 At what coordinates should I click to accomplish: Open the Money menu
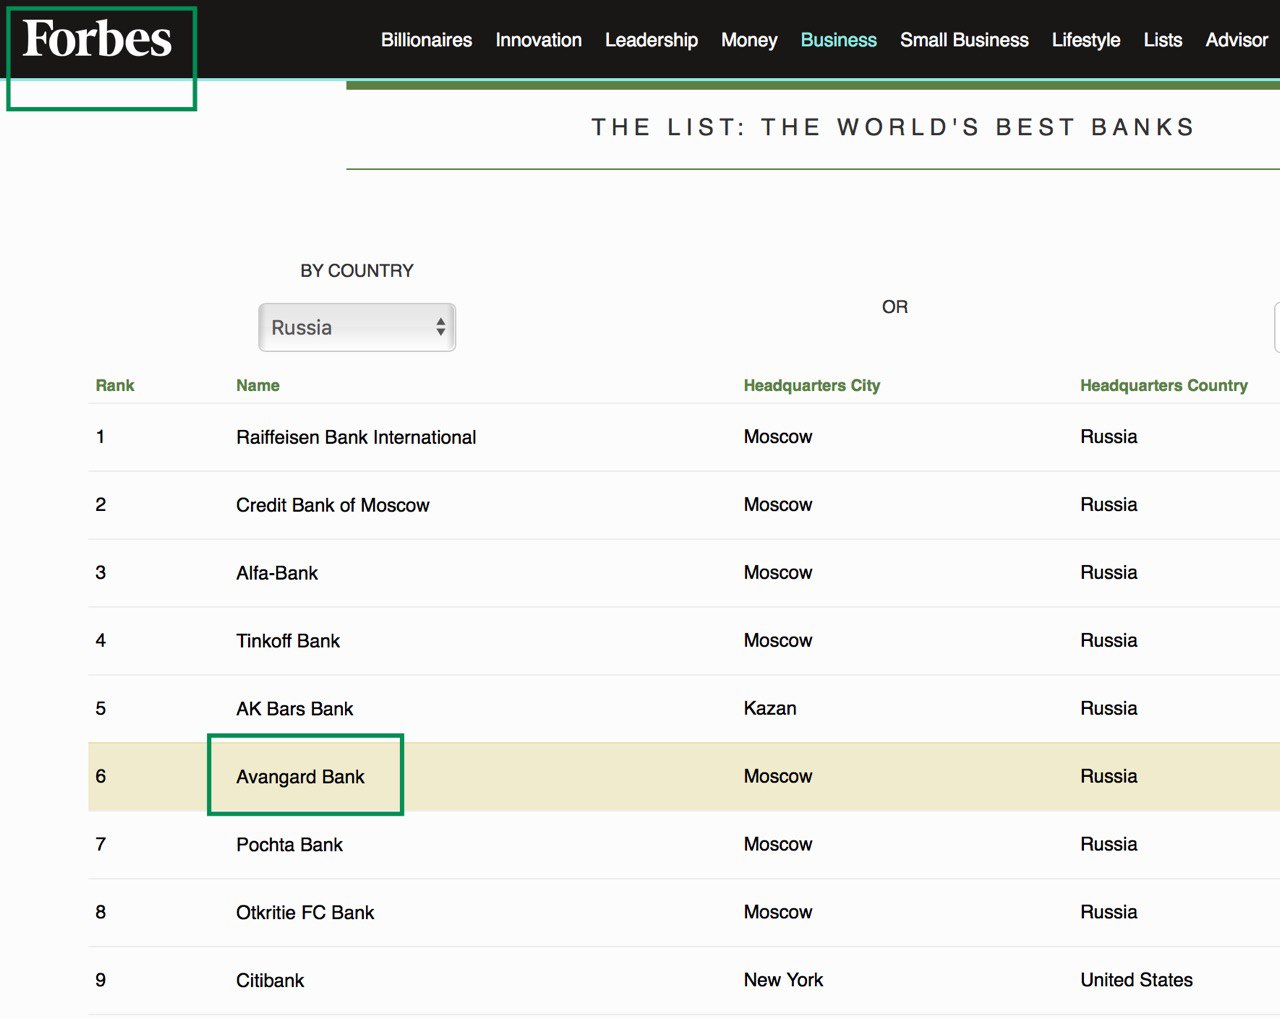point(749,40)
